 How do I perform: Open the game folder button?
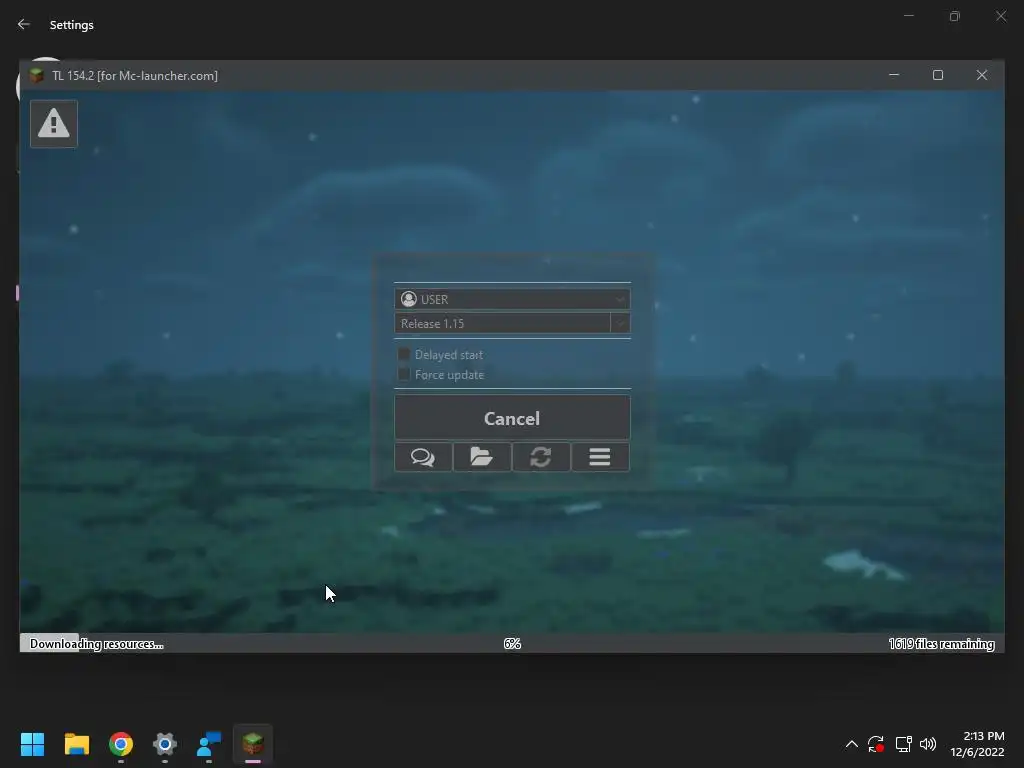pyautogui.click(x=482, y=456)
